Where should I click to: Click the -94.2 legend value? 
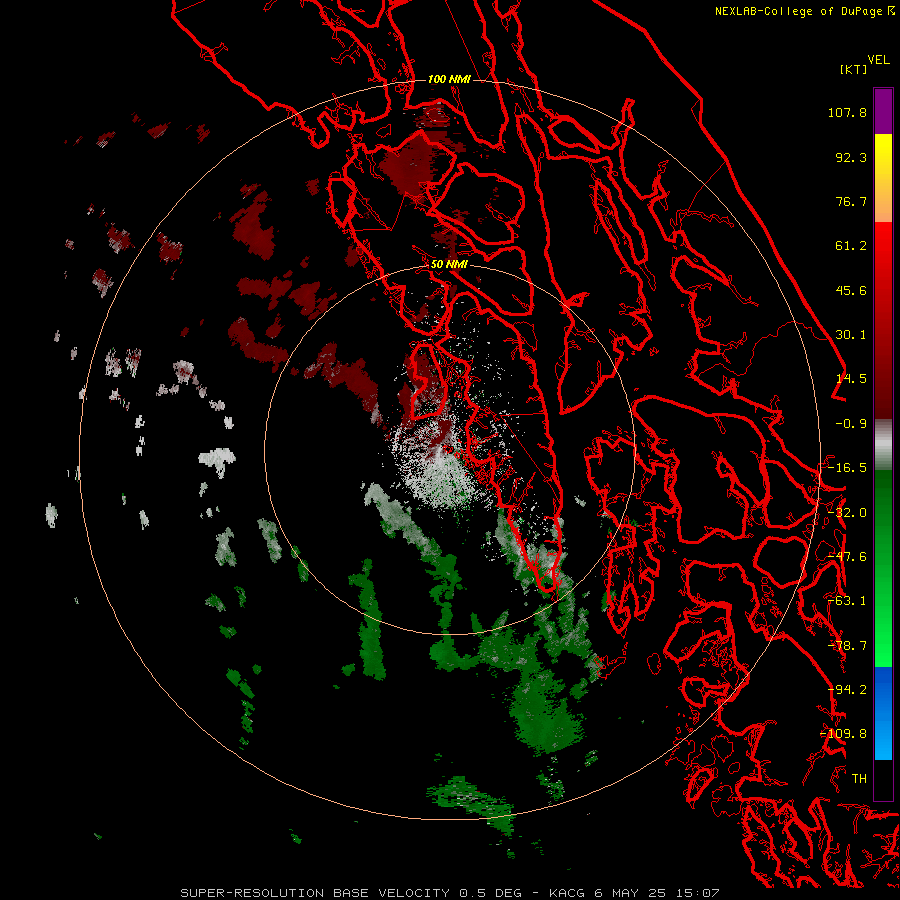click(x=847, y=690)
